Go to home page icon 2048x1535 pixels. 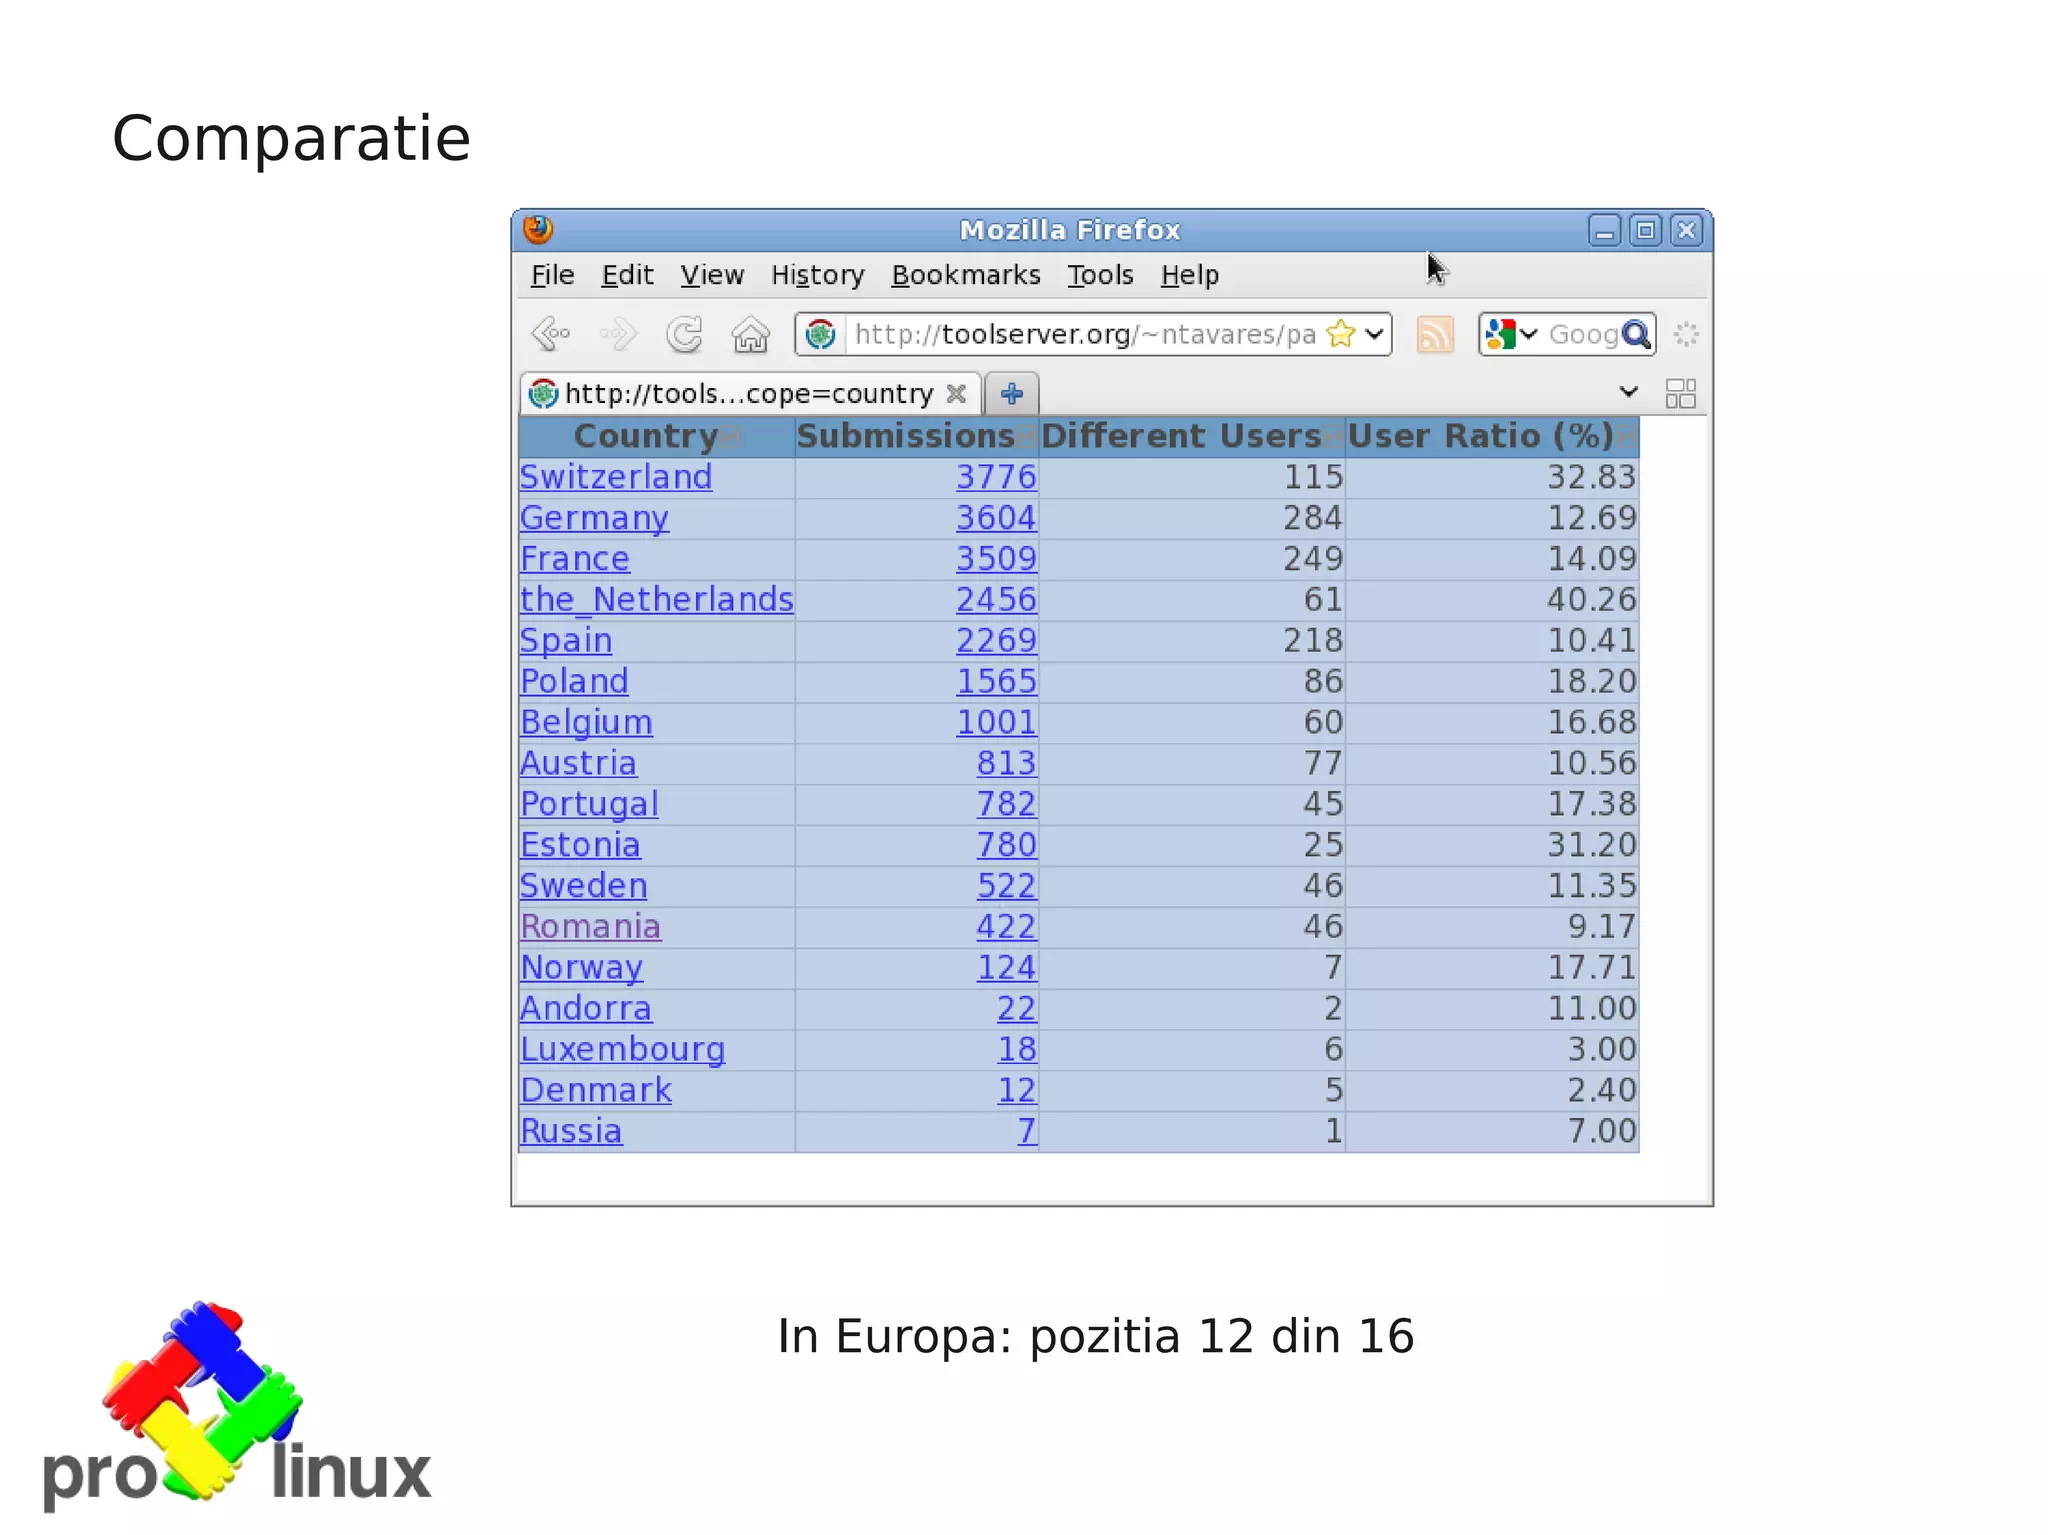(x=750, y=334)
